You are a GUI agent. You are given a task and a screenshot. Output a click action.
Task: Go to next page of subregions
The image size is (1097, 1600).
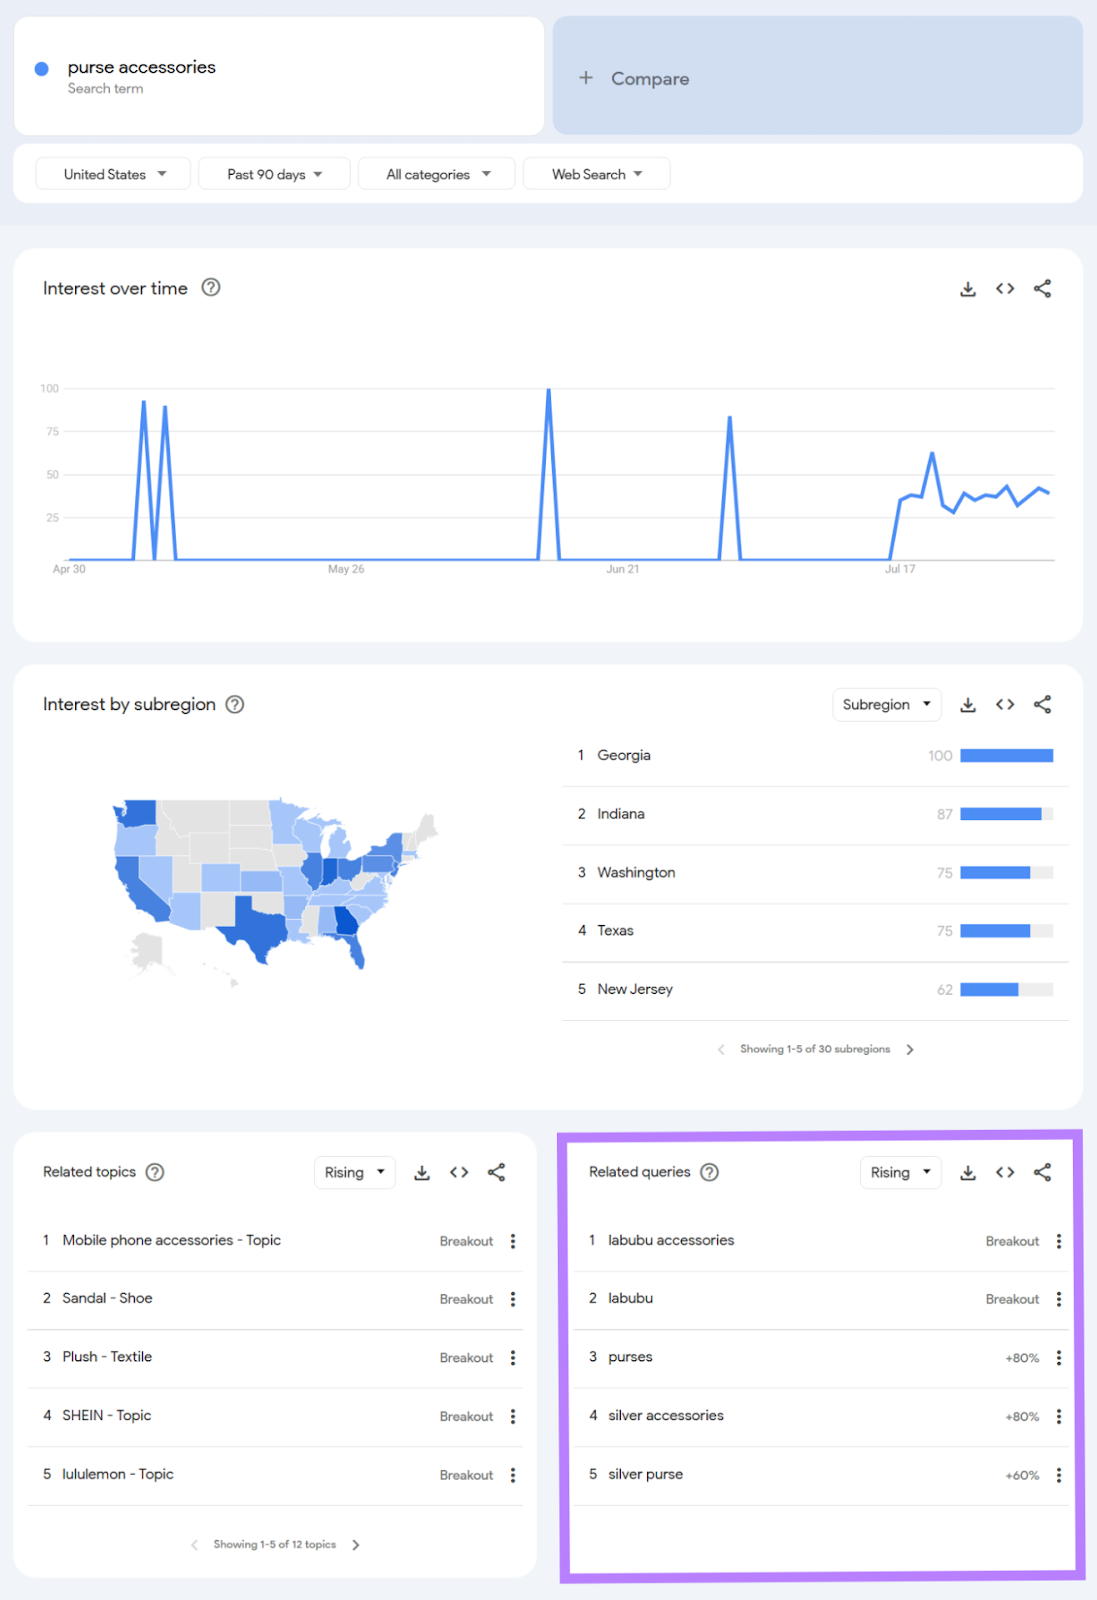tap(910, 1049)
